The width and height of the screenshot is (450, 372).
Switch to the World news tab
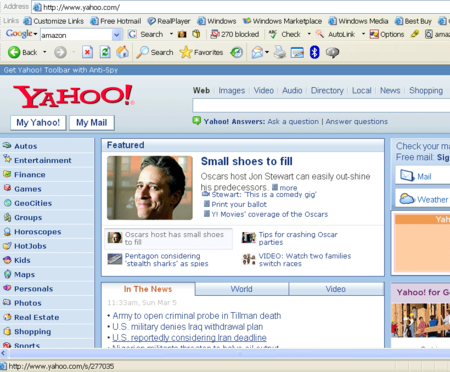242,289
